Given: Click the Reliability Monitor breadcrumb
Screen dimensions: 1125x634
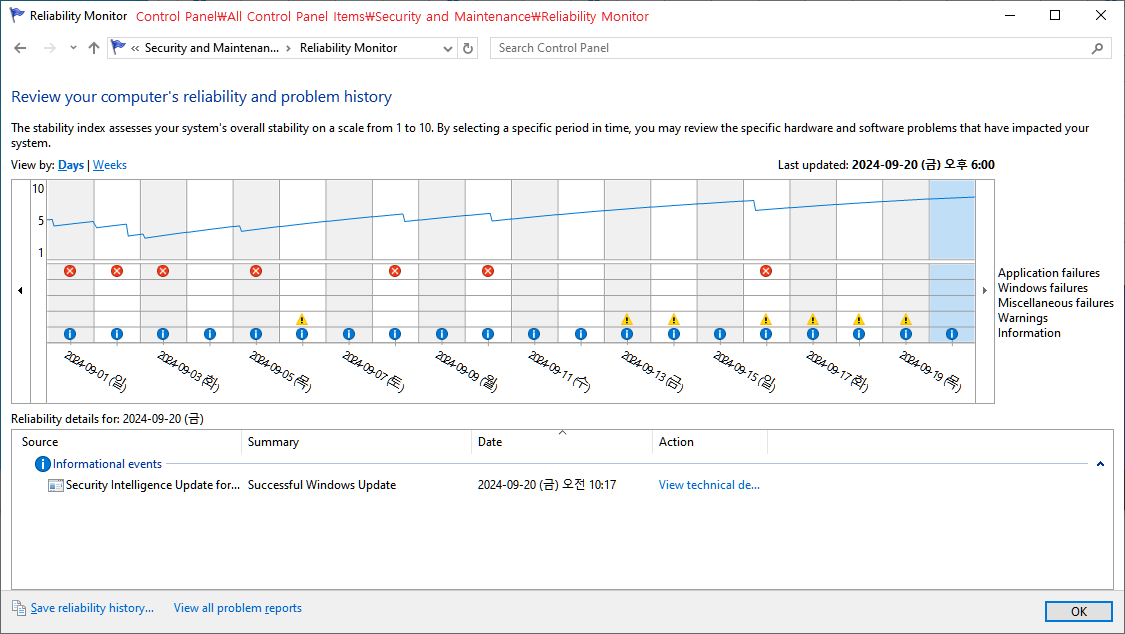Looking at the screenshot, I should pos(349,48).
